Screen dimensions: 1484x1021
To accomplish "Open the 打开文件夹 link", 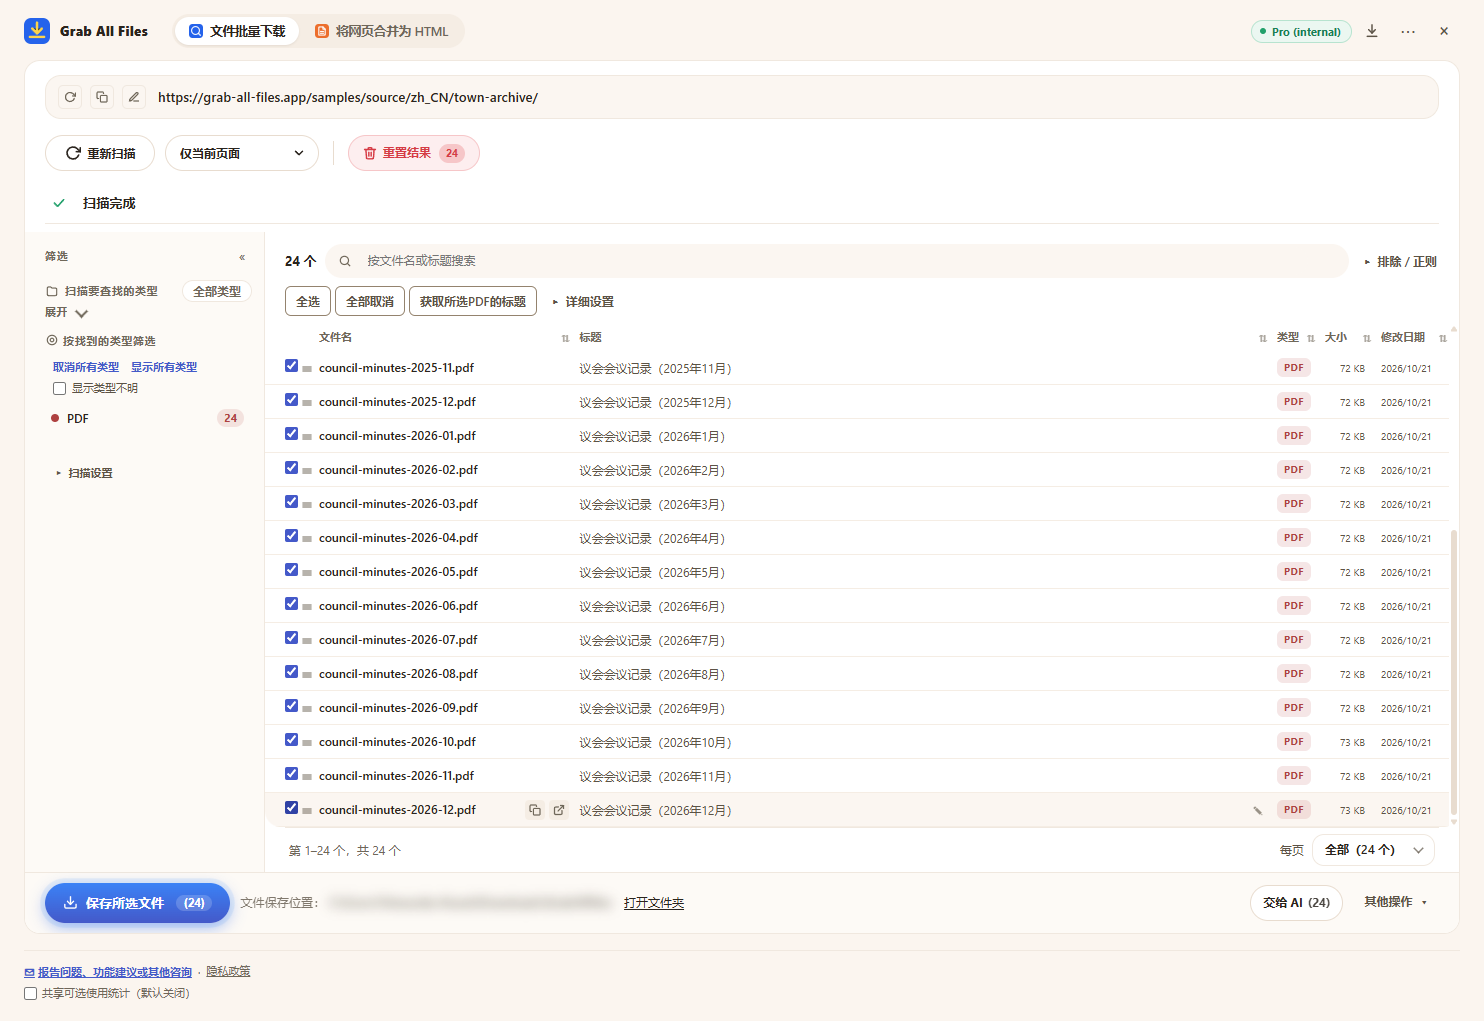I will (654, 903).
